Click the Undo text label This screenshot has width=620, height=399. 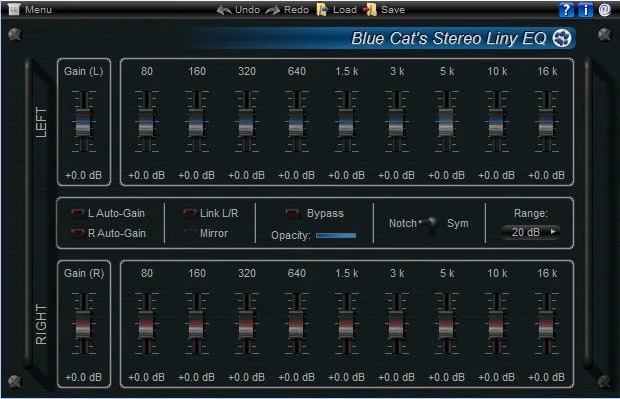[x=247, y=10]
